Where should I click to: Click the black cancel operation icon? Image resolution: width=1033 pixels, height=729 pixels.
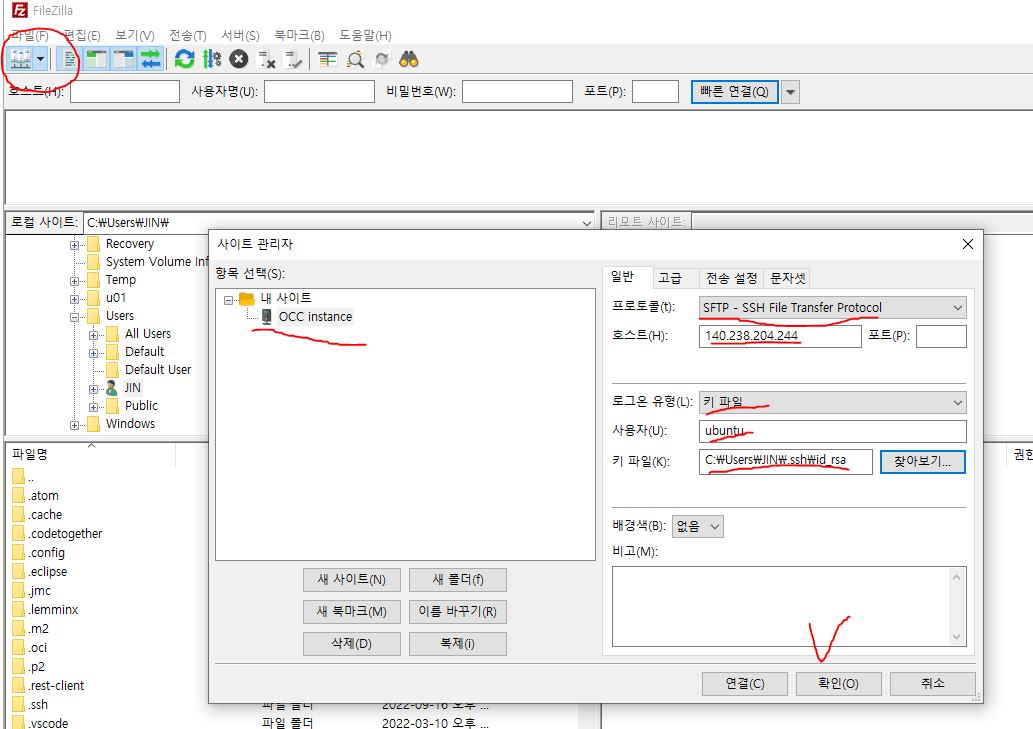238,59
